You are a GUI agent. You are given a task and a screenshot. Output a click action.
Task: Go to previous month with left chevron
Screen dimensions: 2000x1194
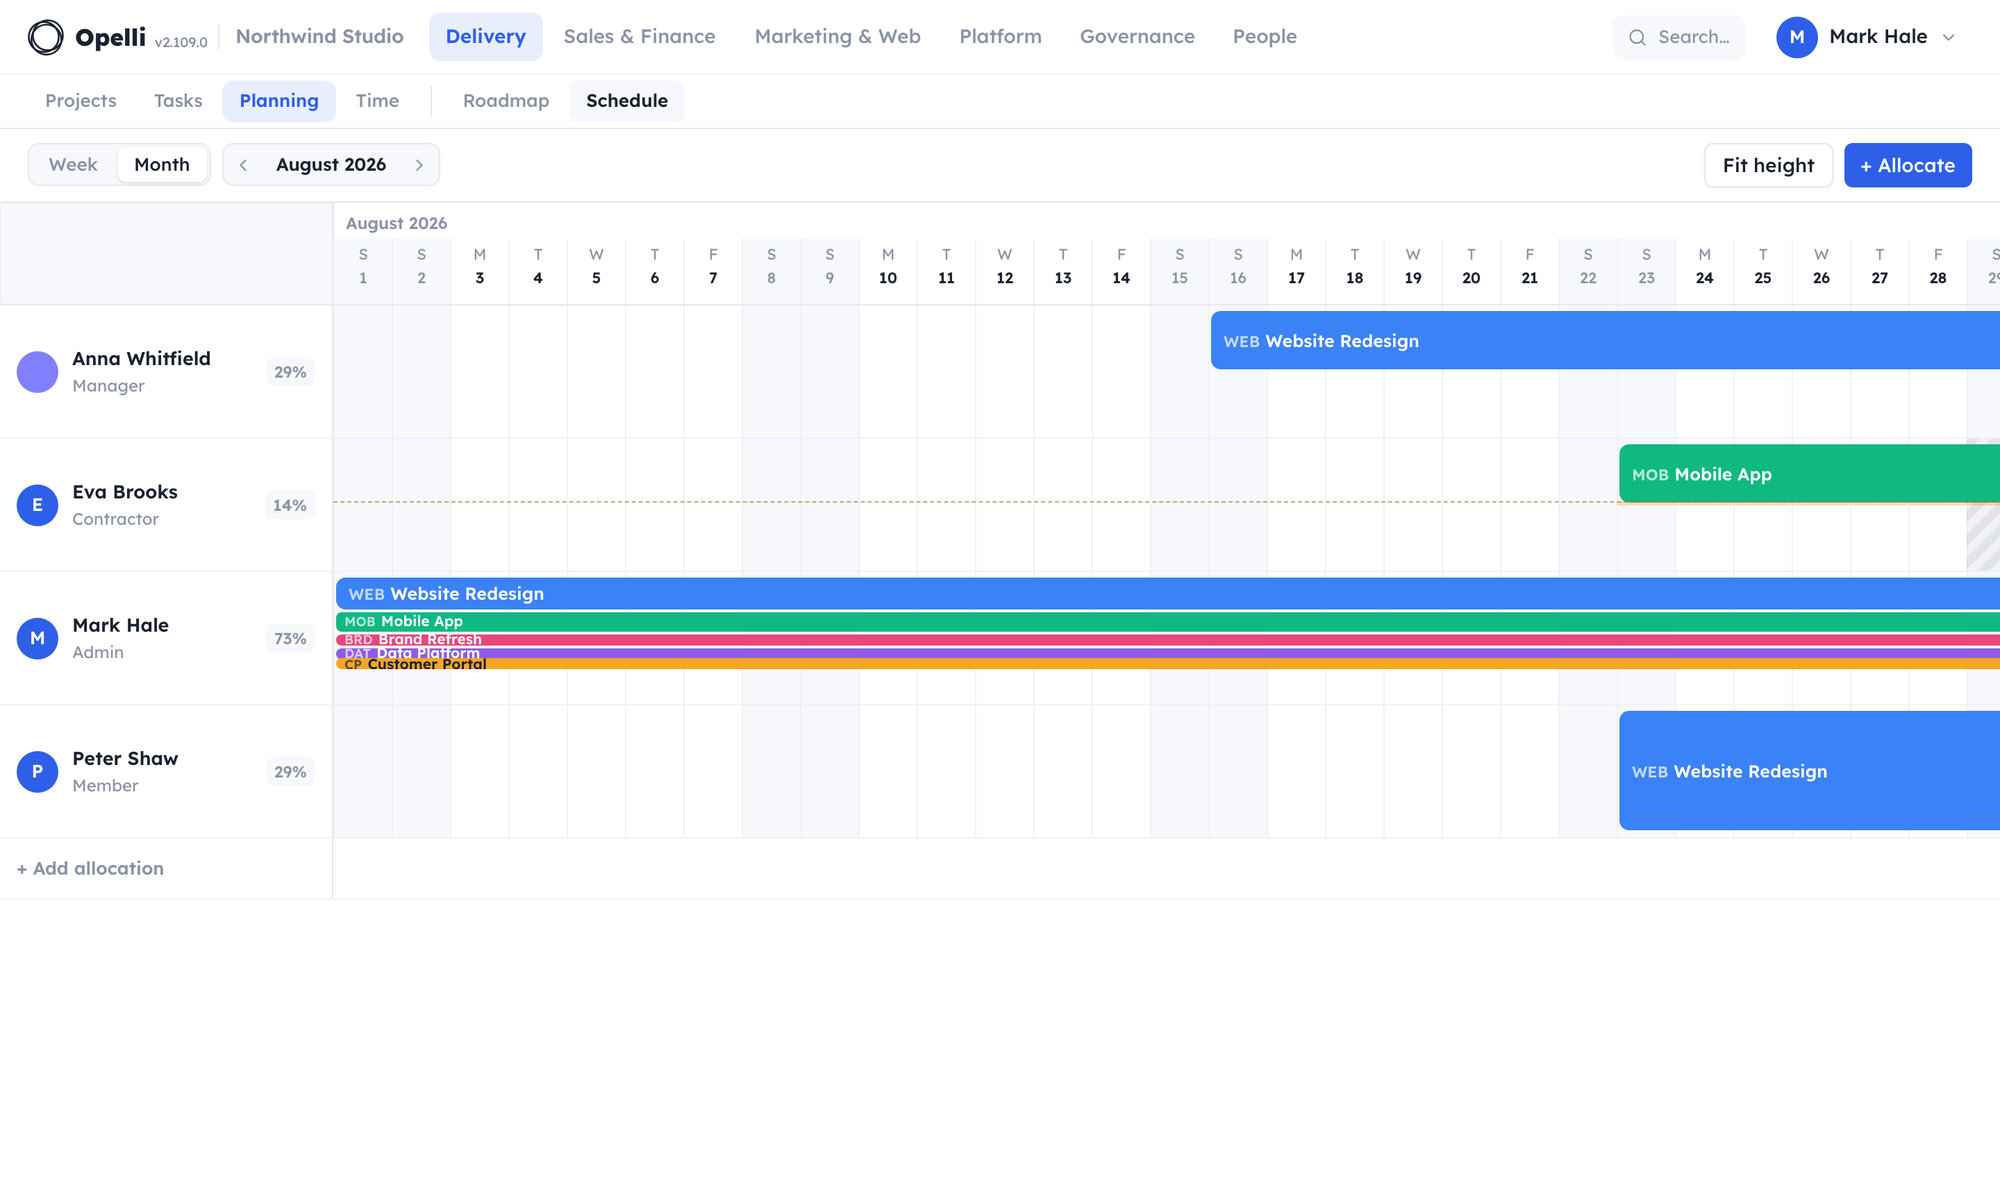coord(243,165)
